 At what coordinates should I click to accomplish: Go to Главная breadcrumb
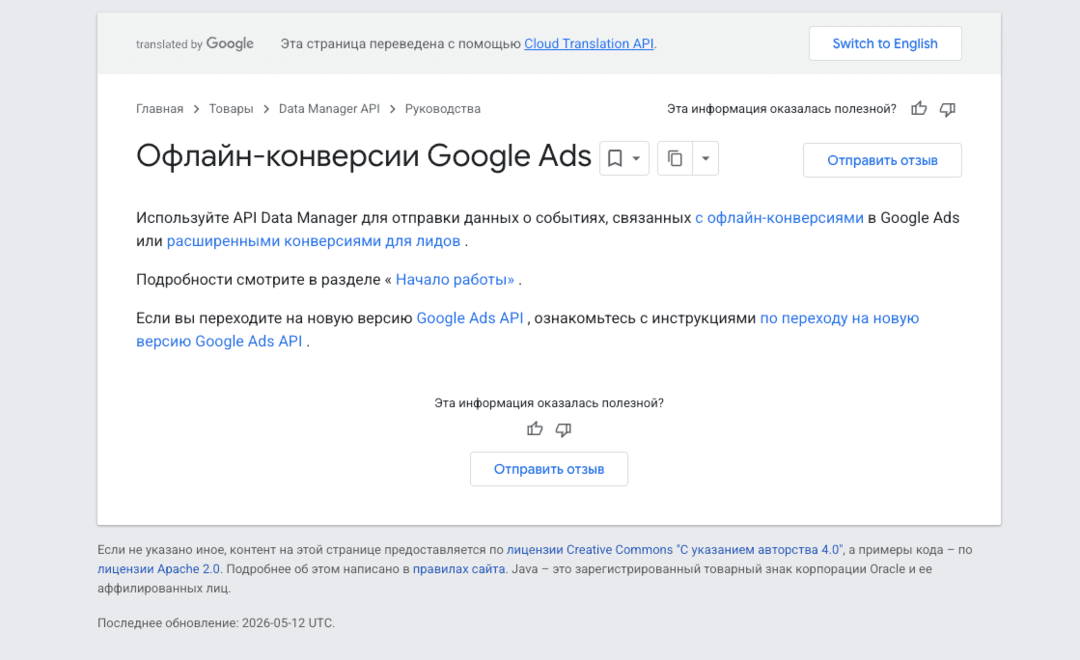(x=160, y=109)
